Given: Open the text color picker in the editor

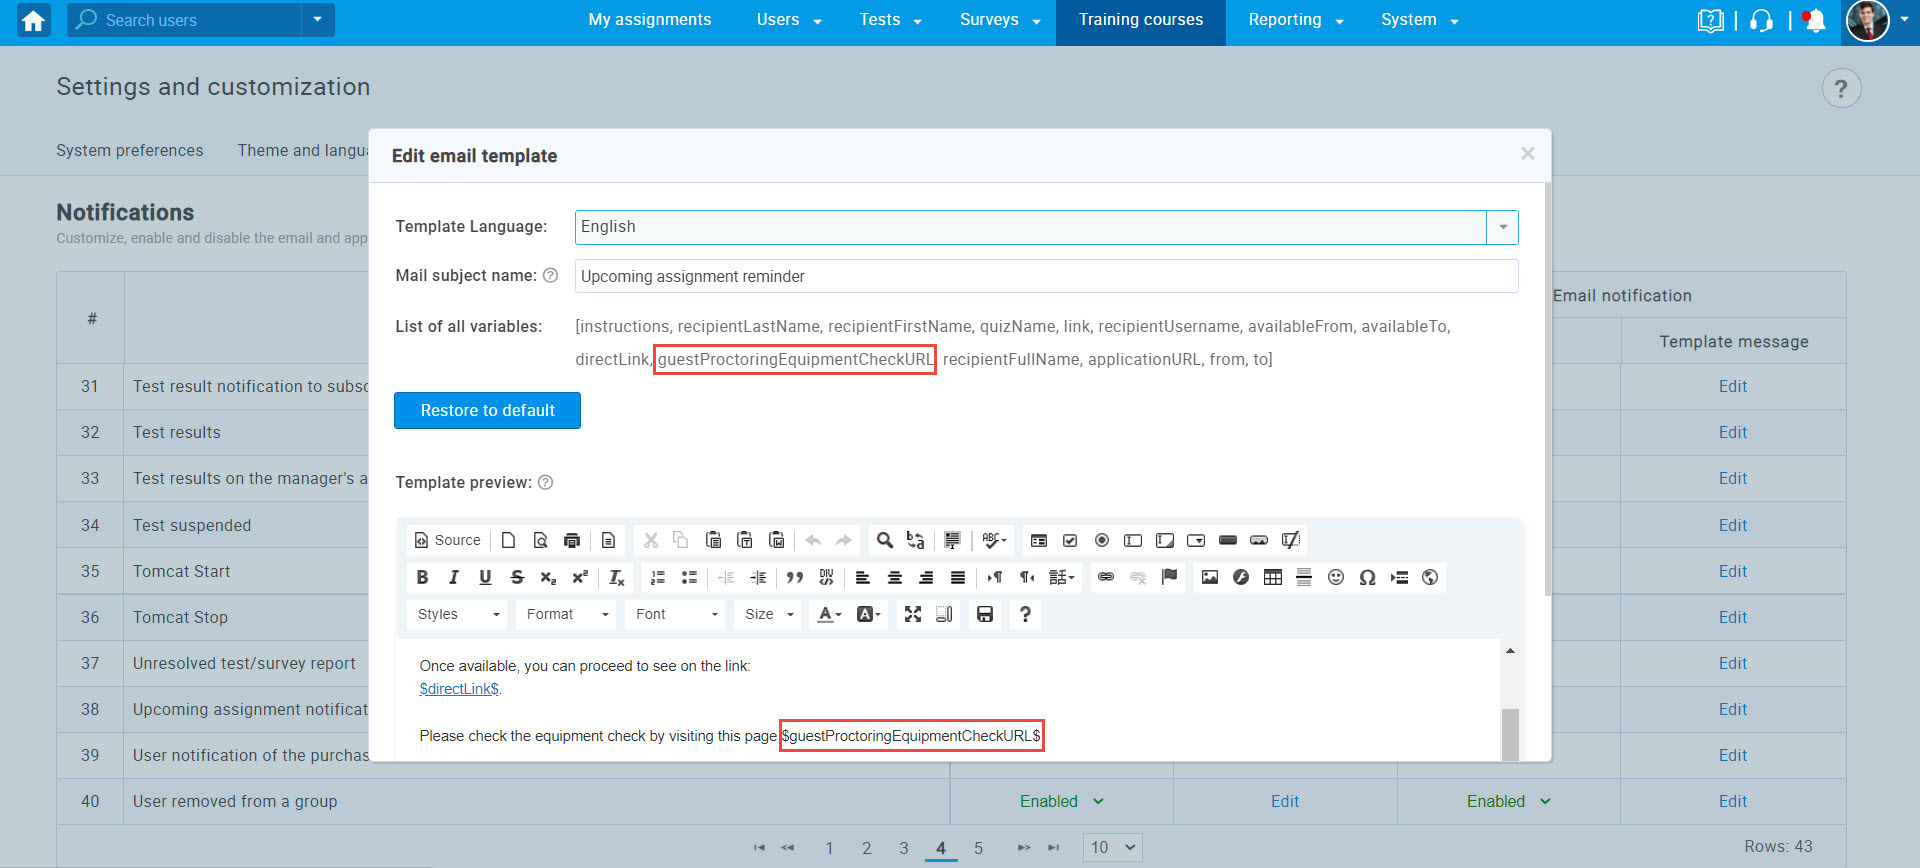Looking at the screenshot, I should pyautogui.click(x=829, y=614).
